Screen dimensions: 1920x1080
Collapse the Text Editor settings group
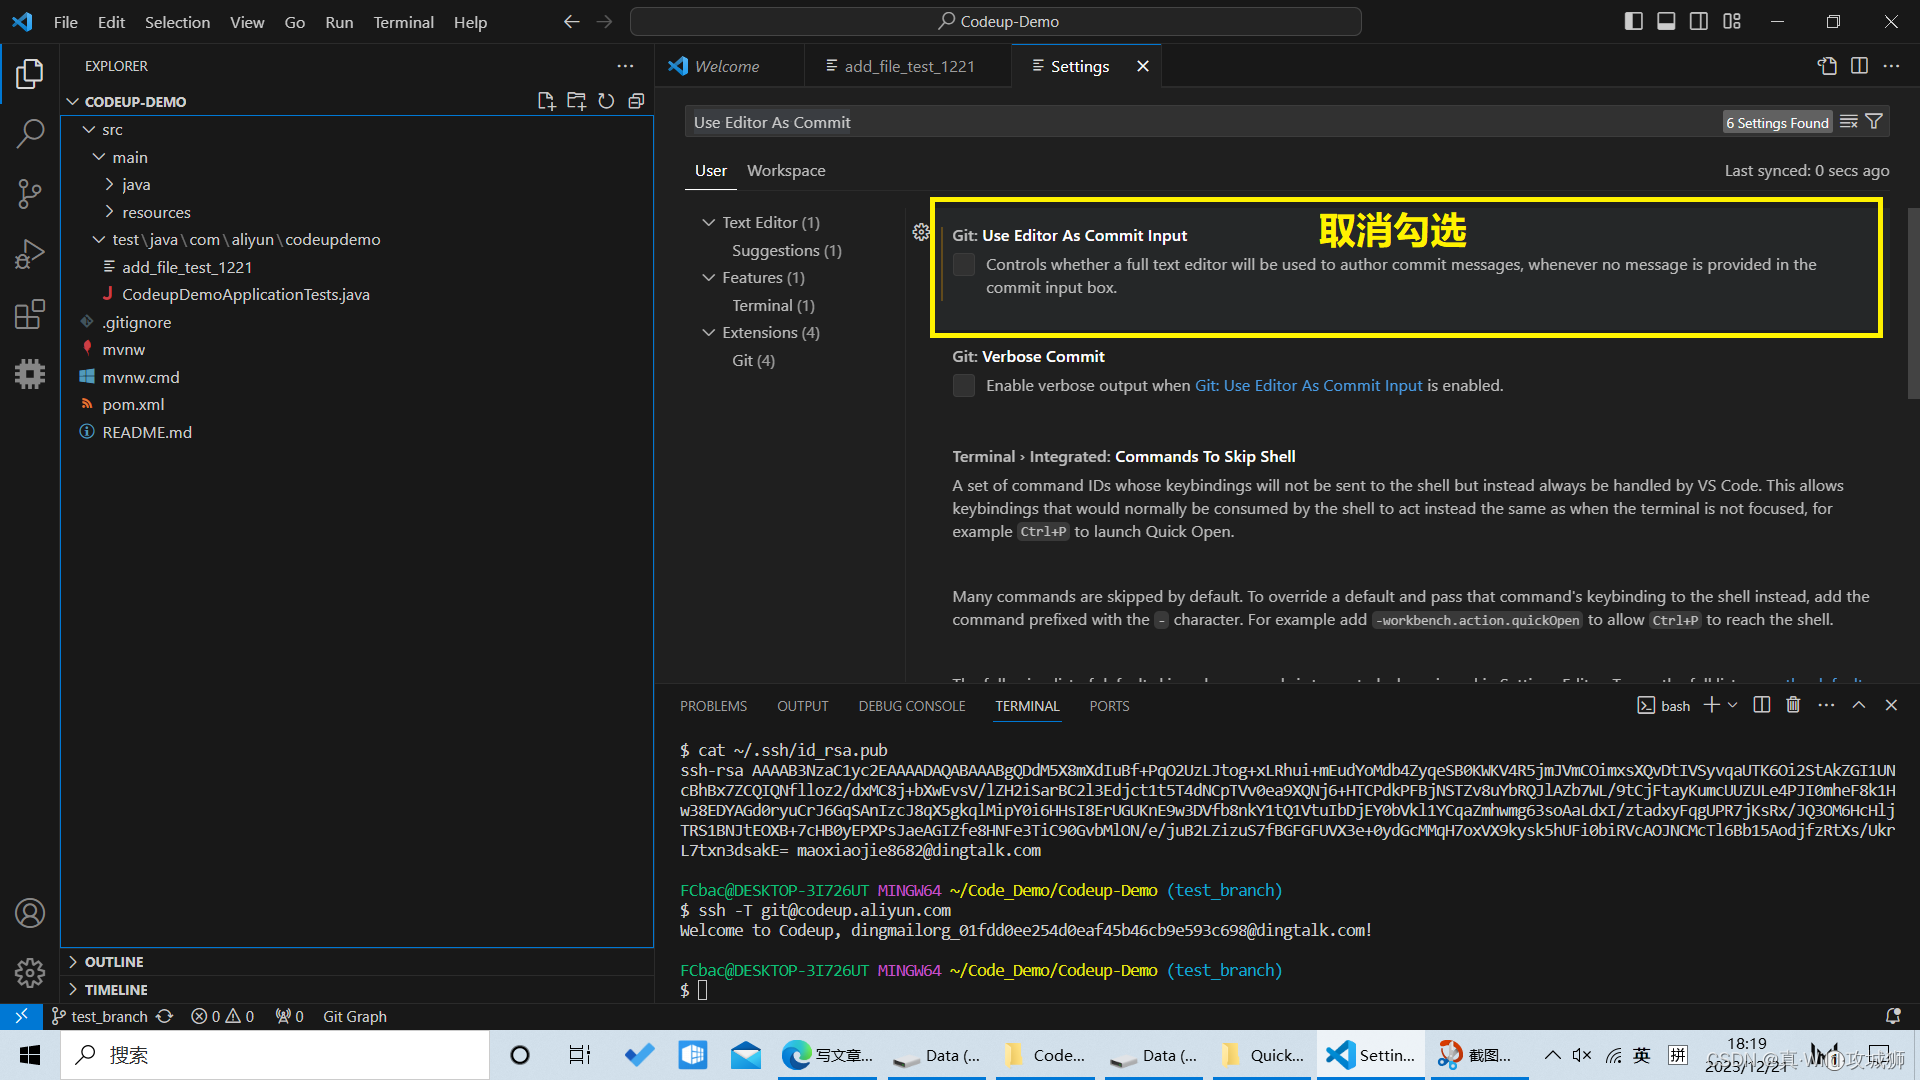[x=709, y=222]
